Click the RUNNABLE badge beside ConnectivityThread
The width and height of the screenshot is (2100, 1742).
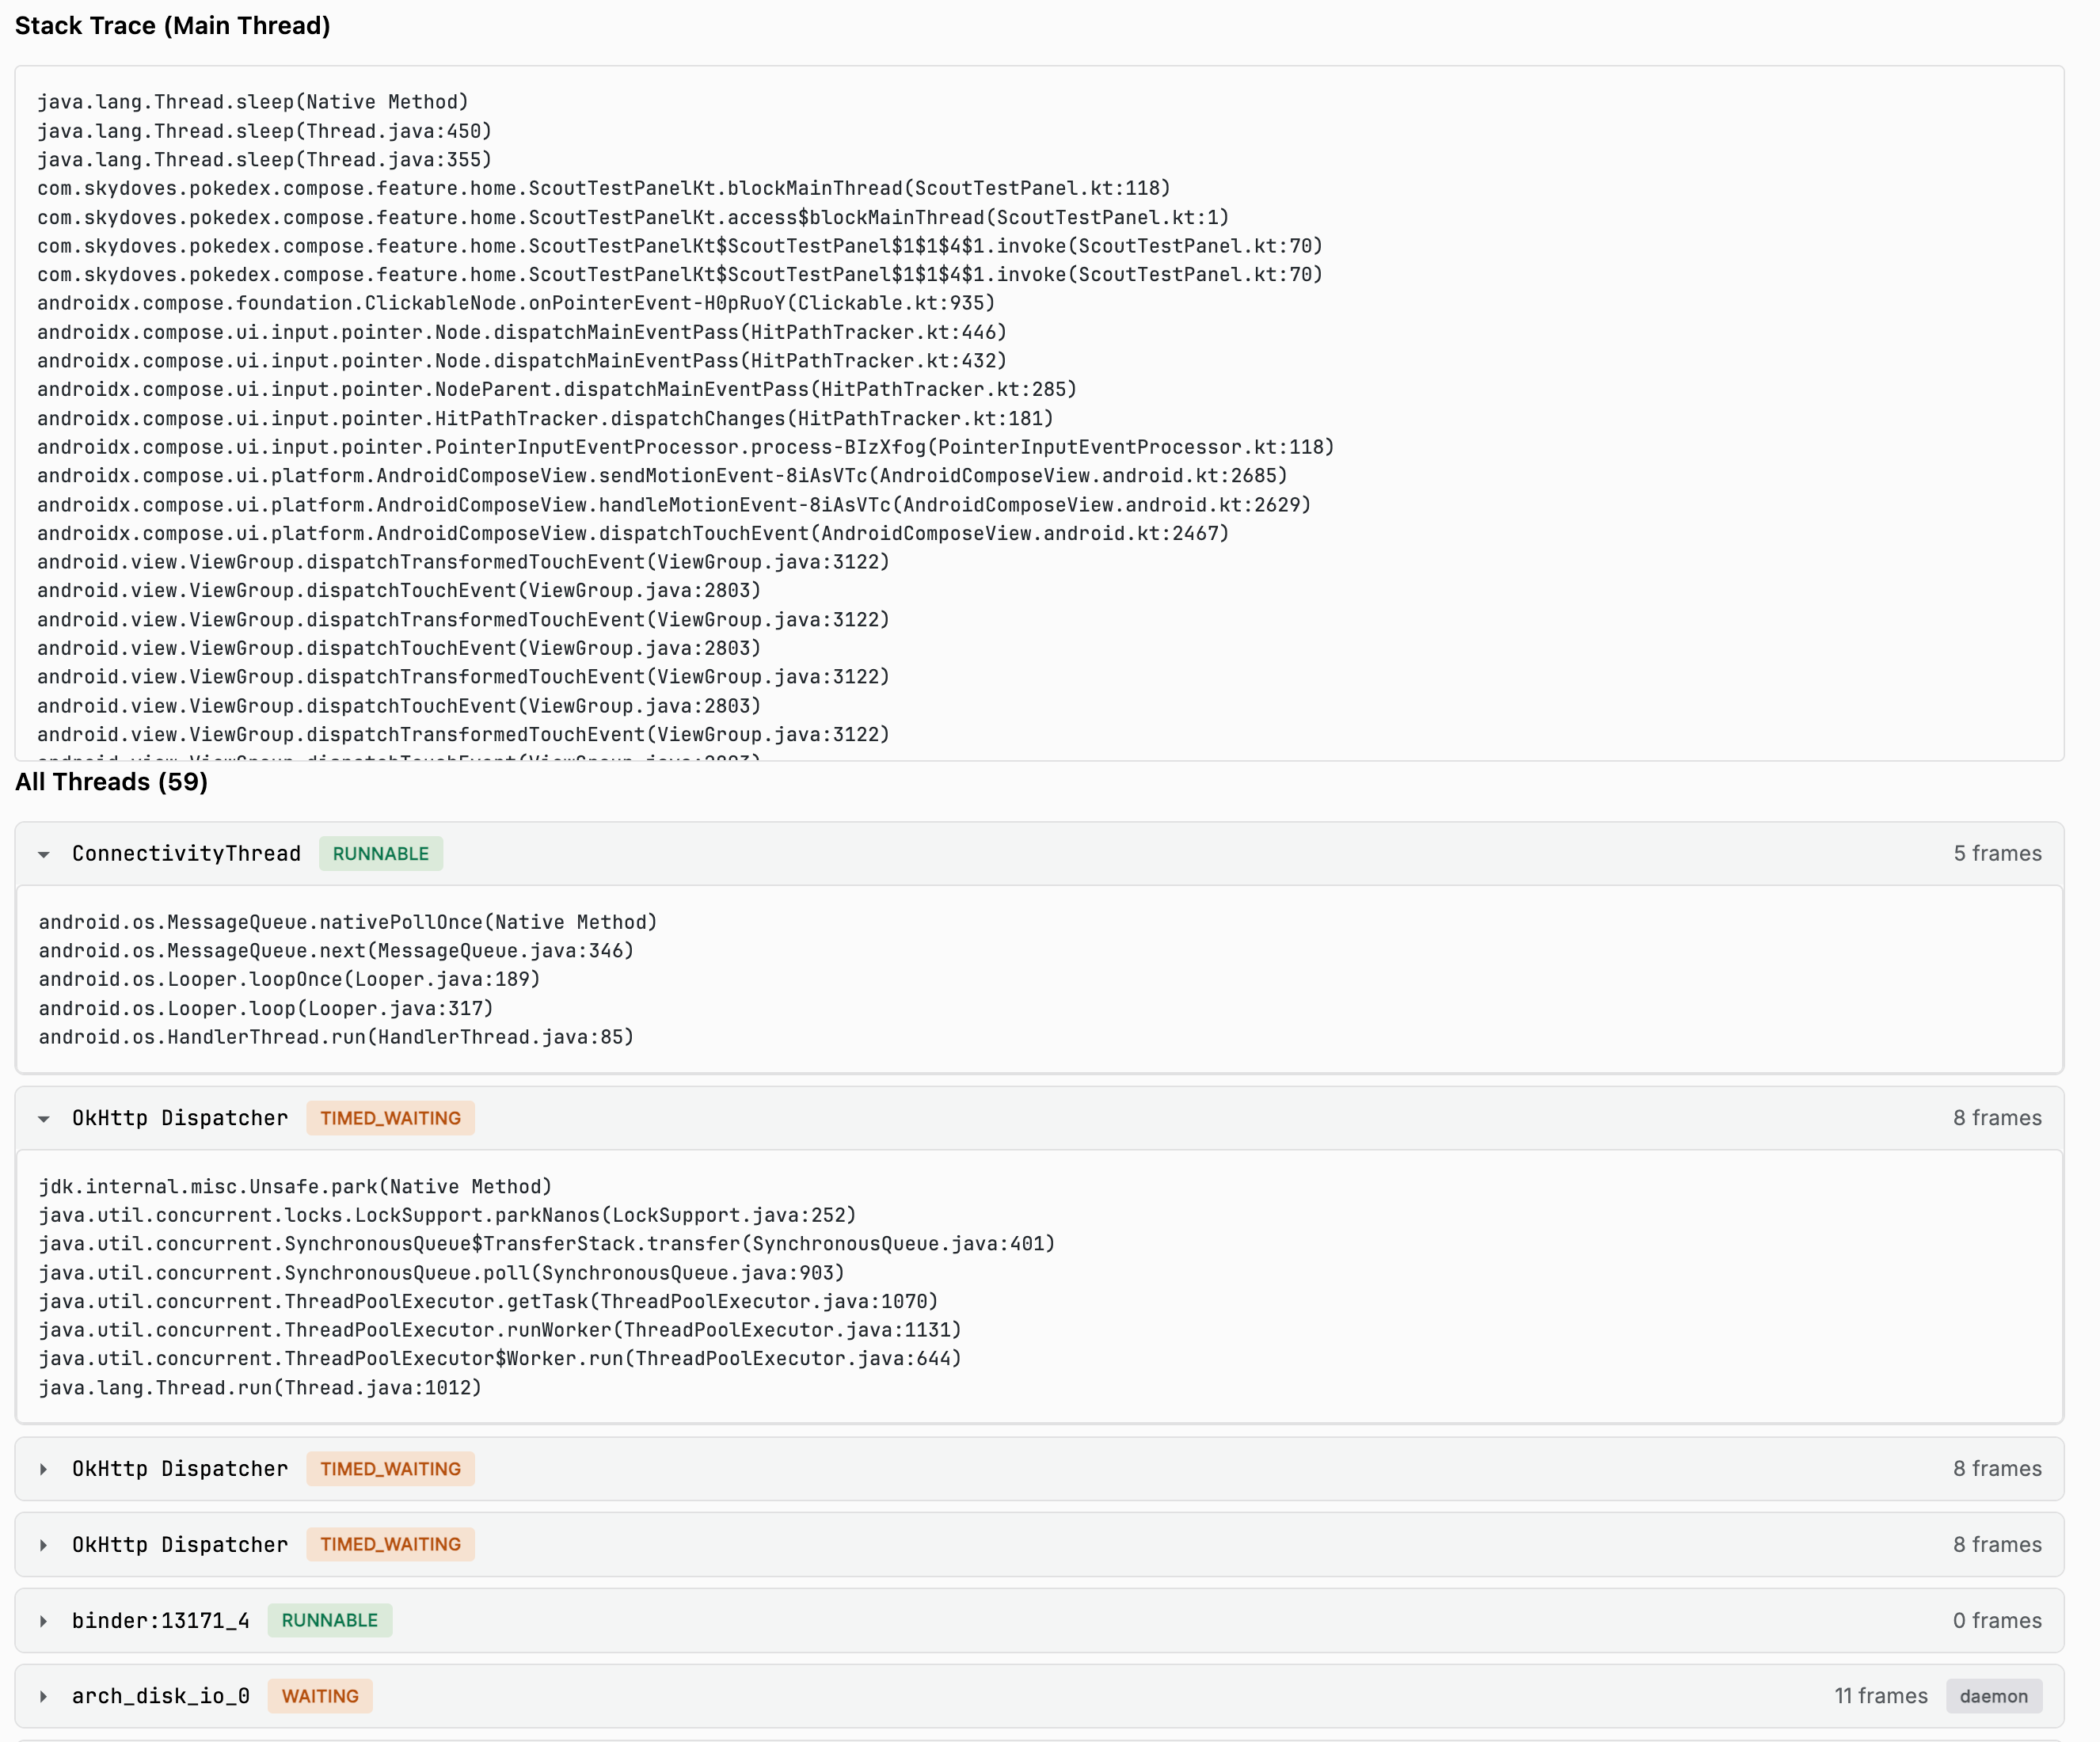coord(381,854)
